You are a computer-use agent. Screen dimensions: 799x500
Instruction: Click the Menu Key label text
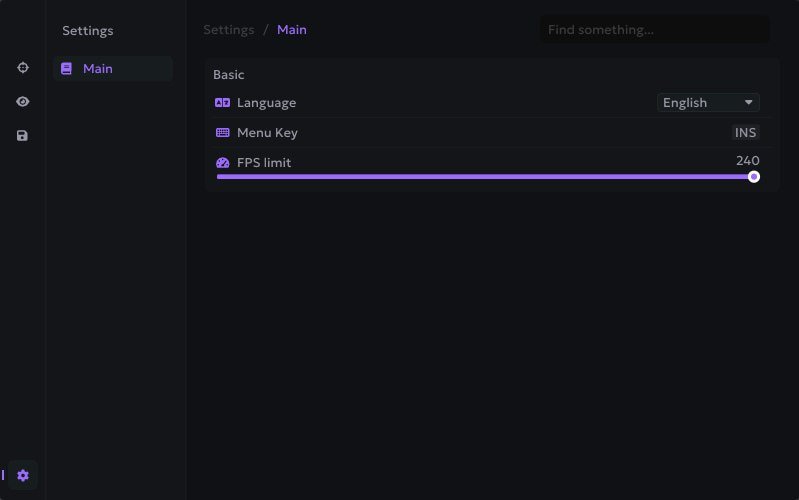[267, 133]
